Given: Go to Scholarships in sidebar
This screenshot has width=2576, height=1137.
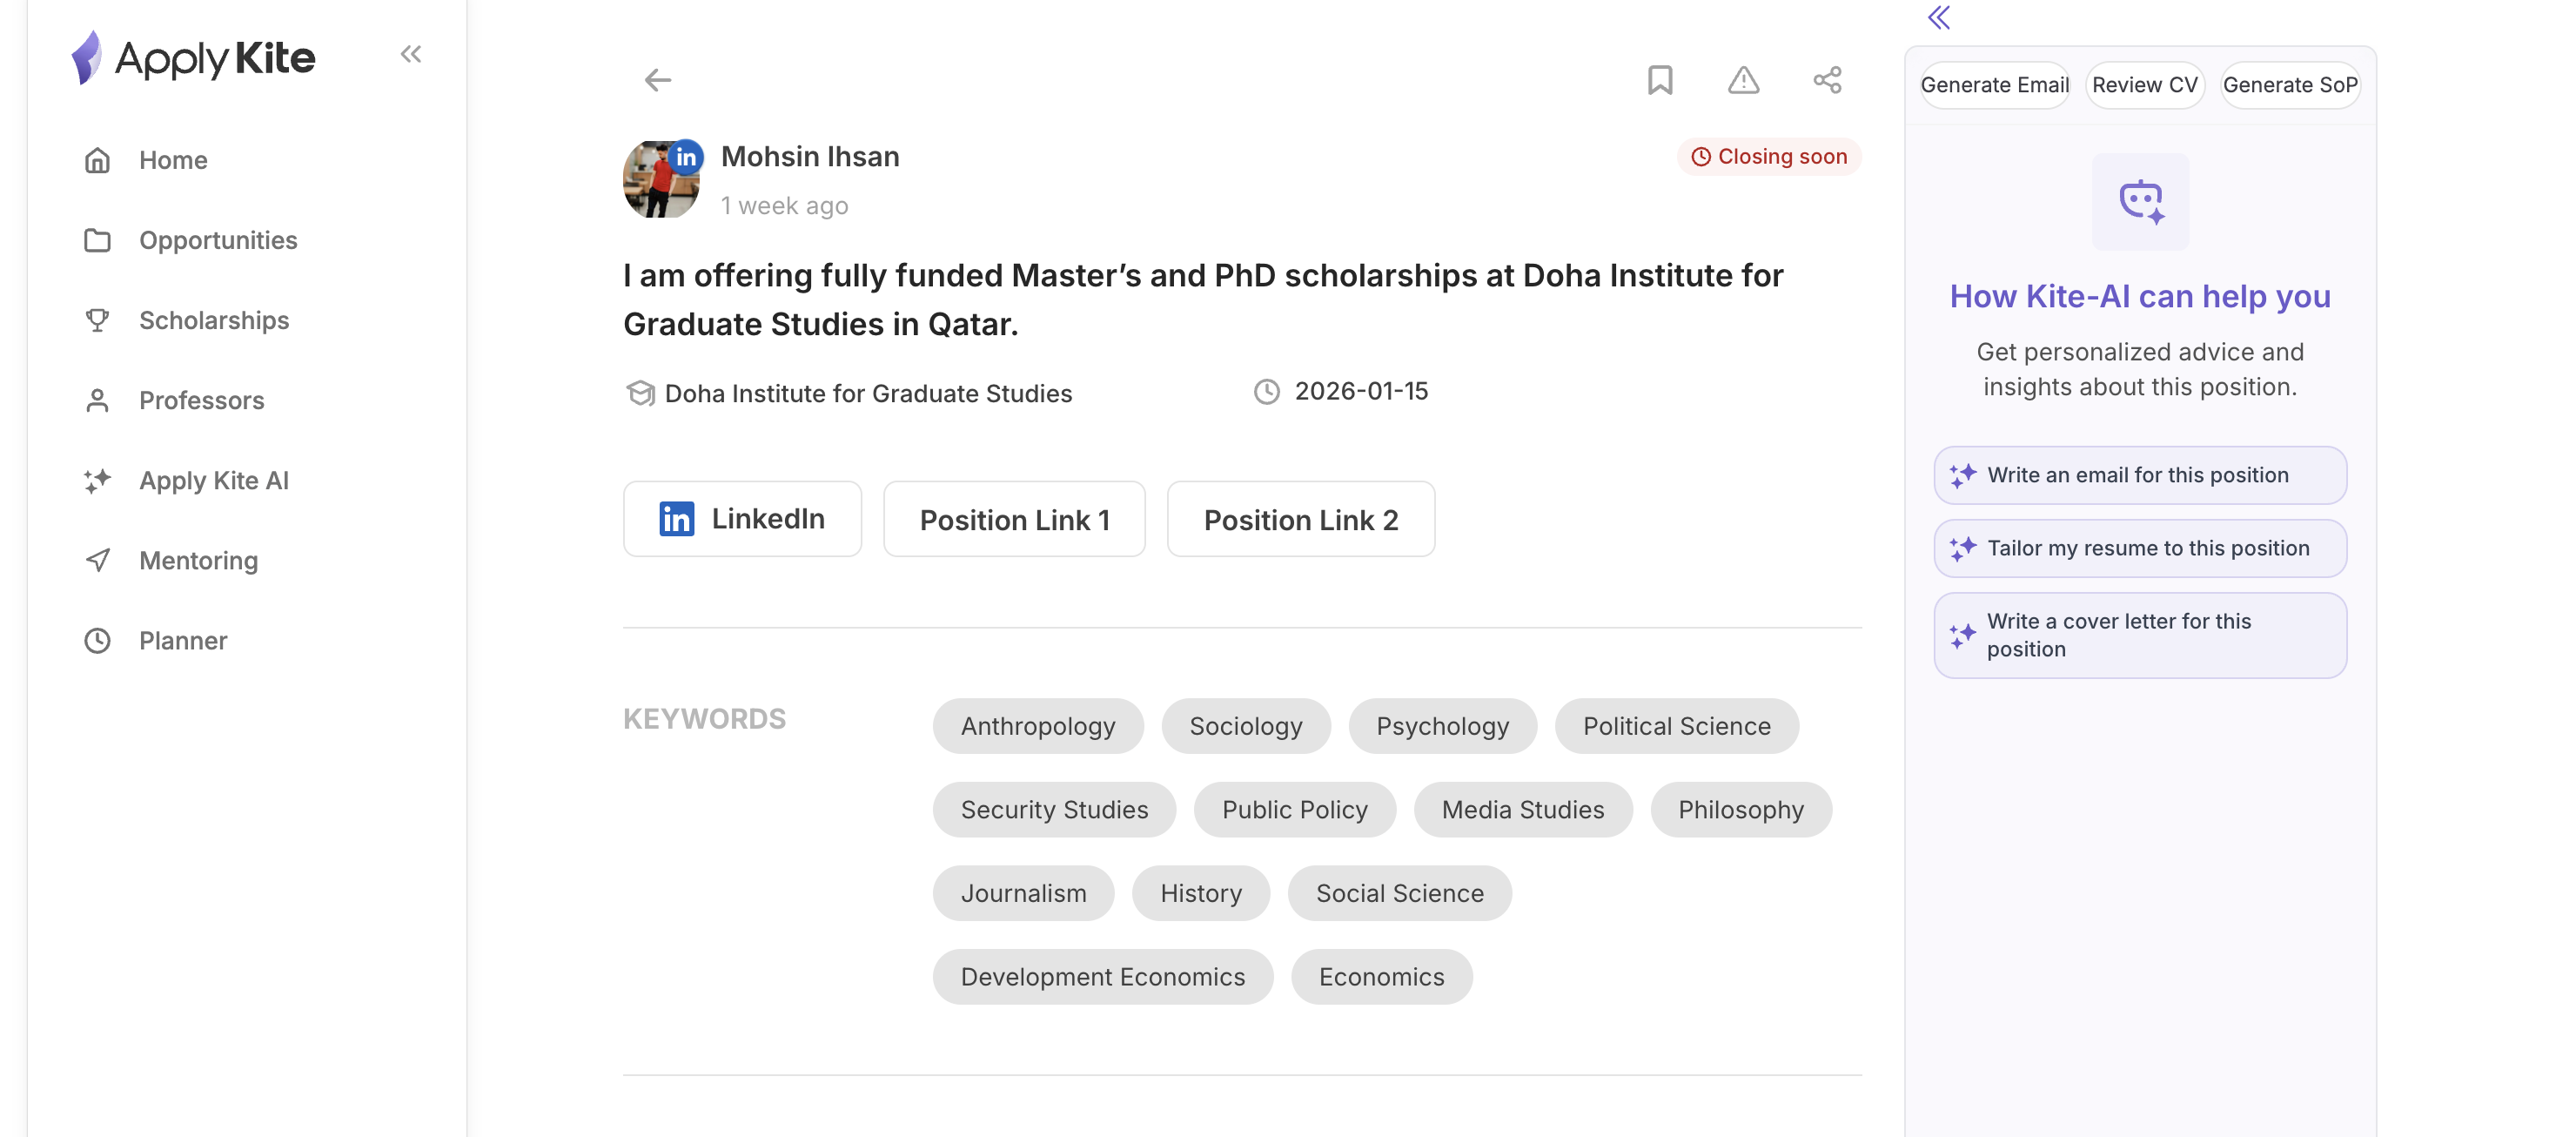Looking at the screenshot, I should pyautogui.click(x=213, y=320).
